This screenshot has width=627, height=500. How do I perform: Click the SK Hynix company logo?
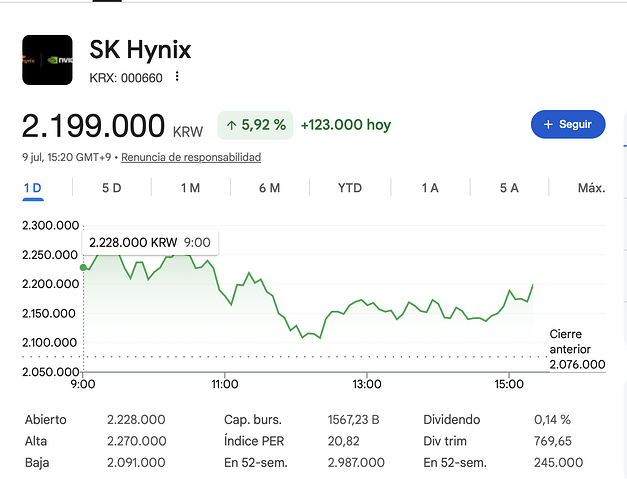click(x=47, y=60)
